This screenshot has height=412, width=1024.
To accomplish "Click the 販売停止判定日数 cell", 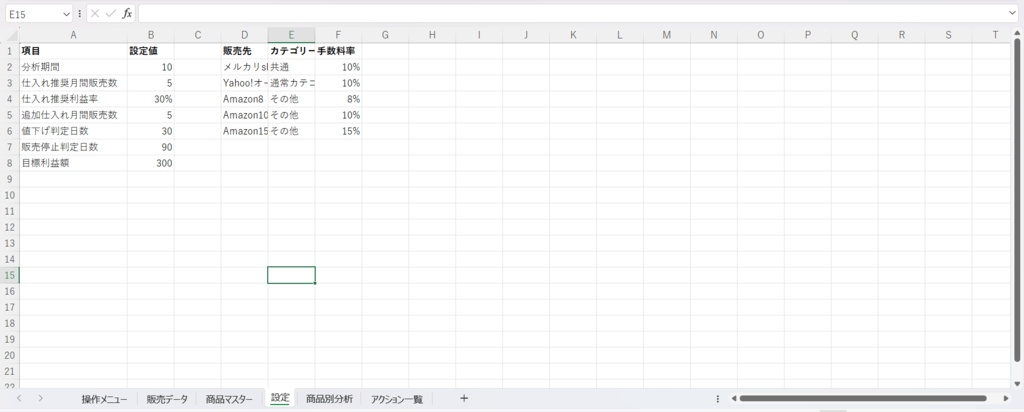I will point(73,147).
